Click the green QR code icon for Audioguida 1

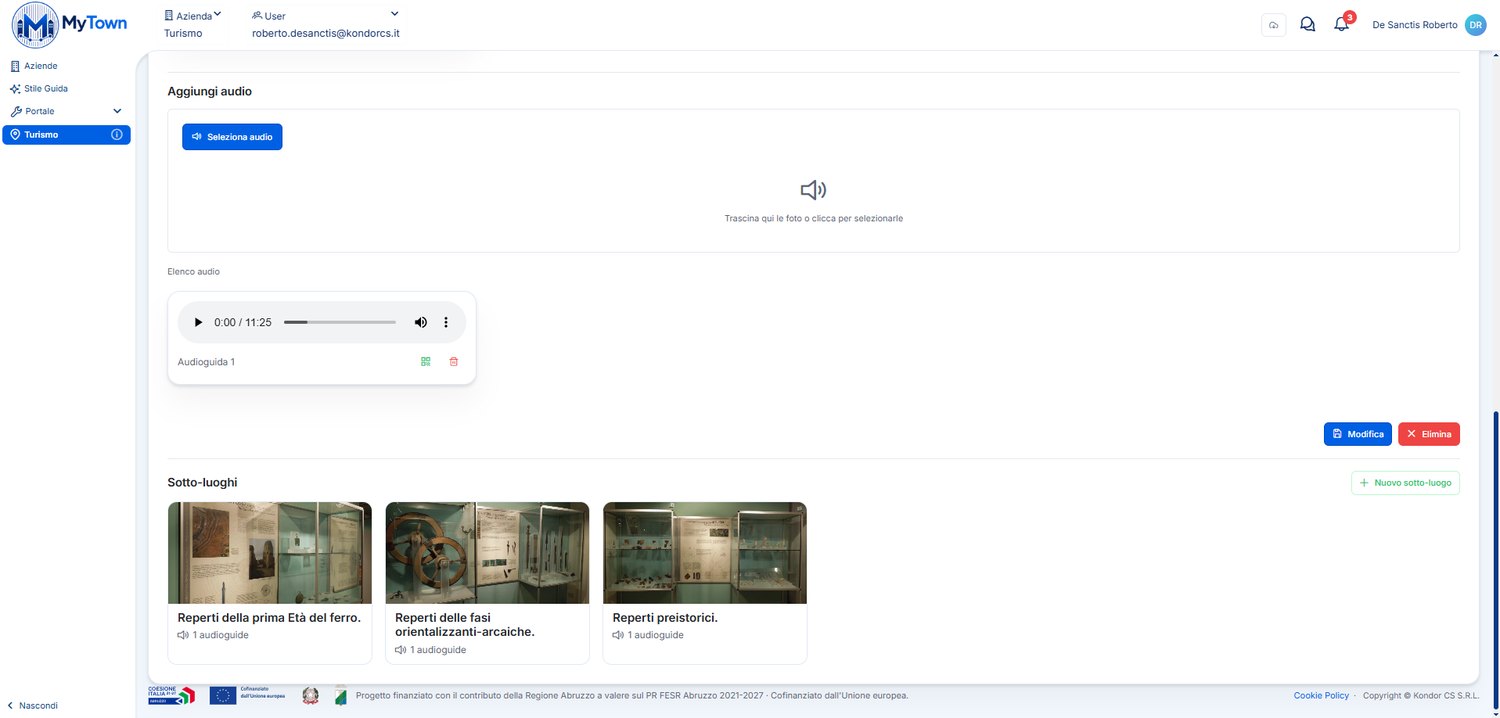click(426, 362)
